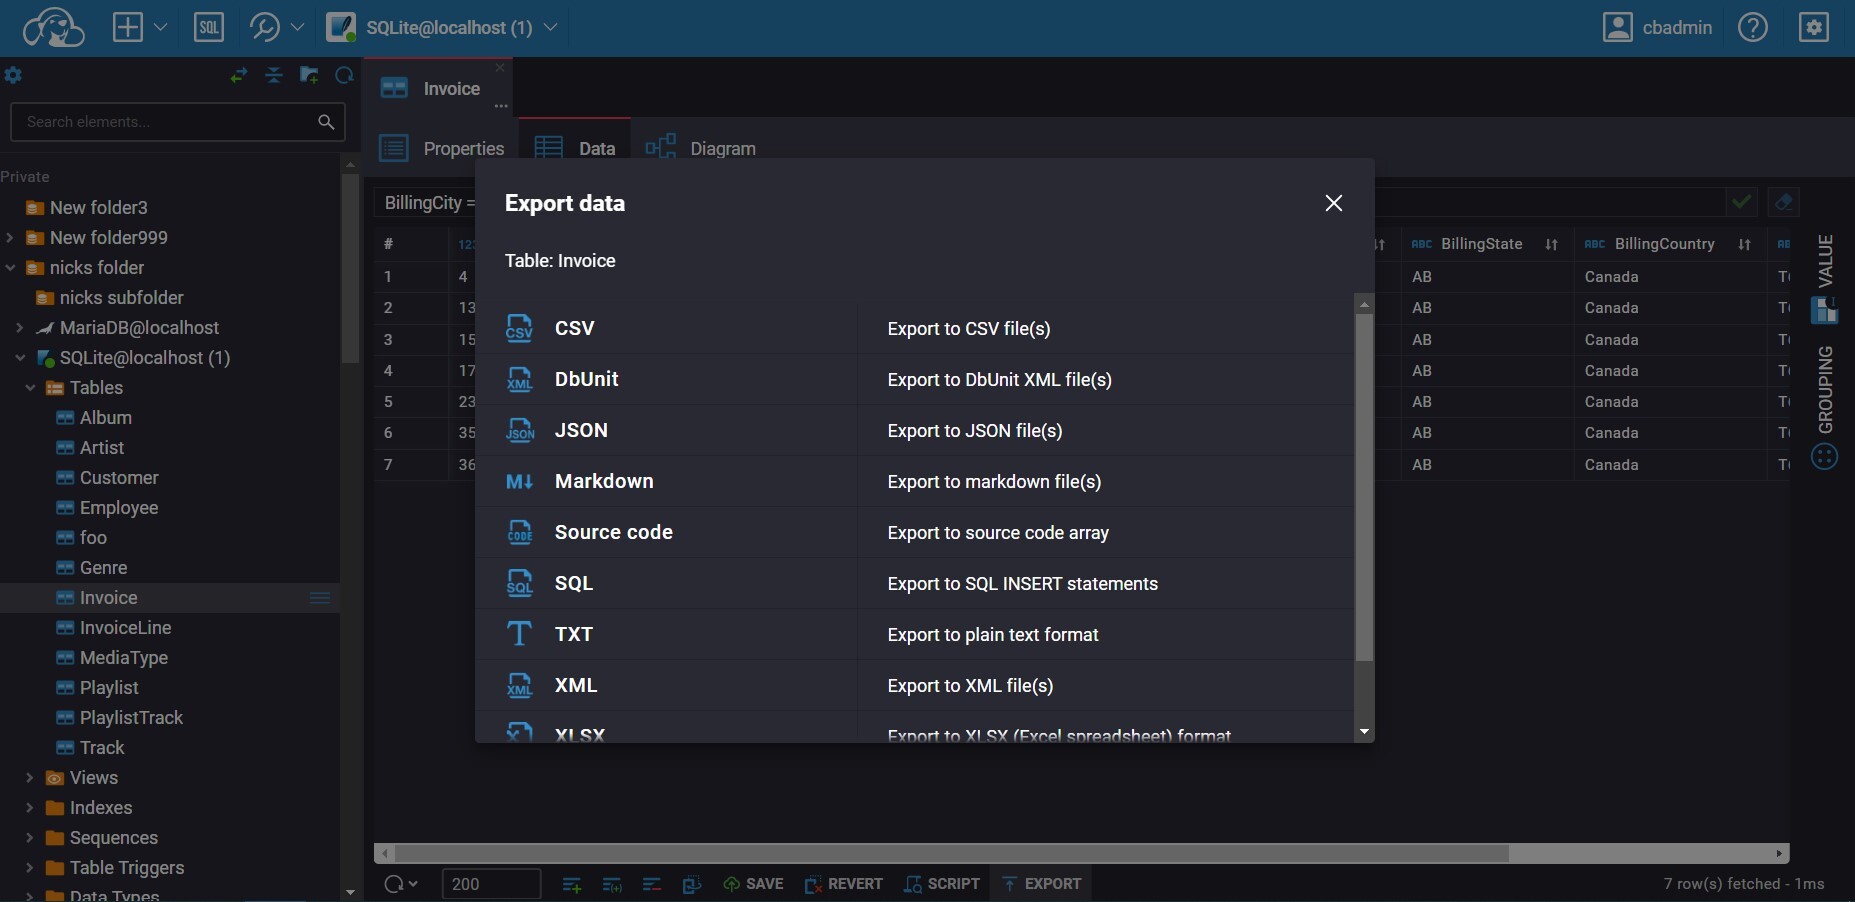Click the SAVE button in bottom toolbar

754,884
